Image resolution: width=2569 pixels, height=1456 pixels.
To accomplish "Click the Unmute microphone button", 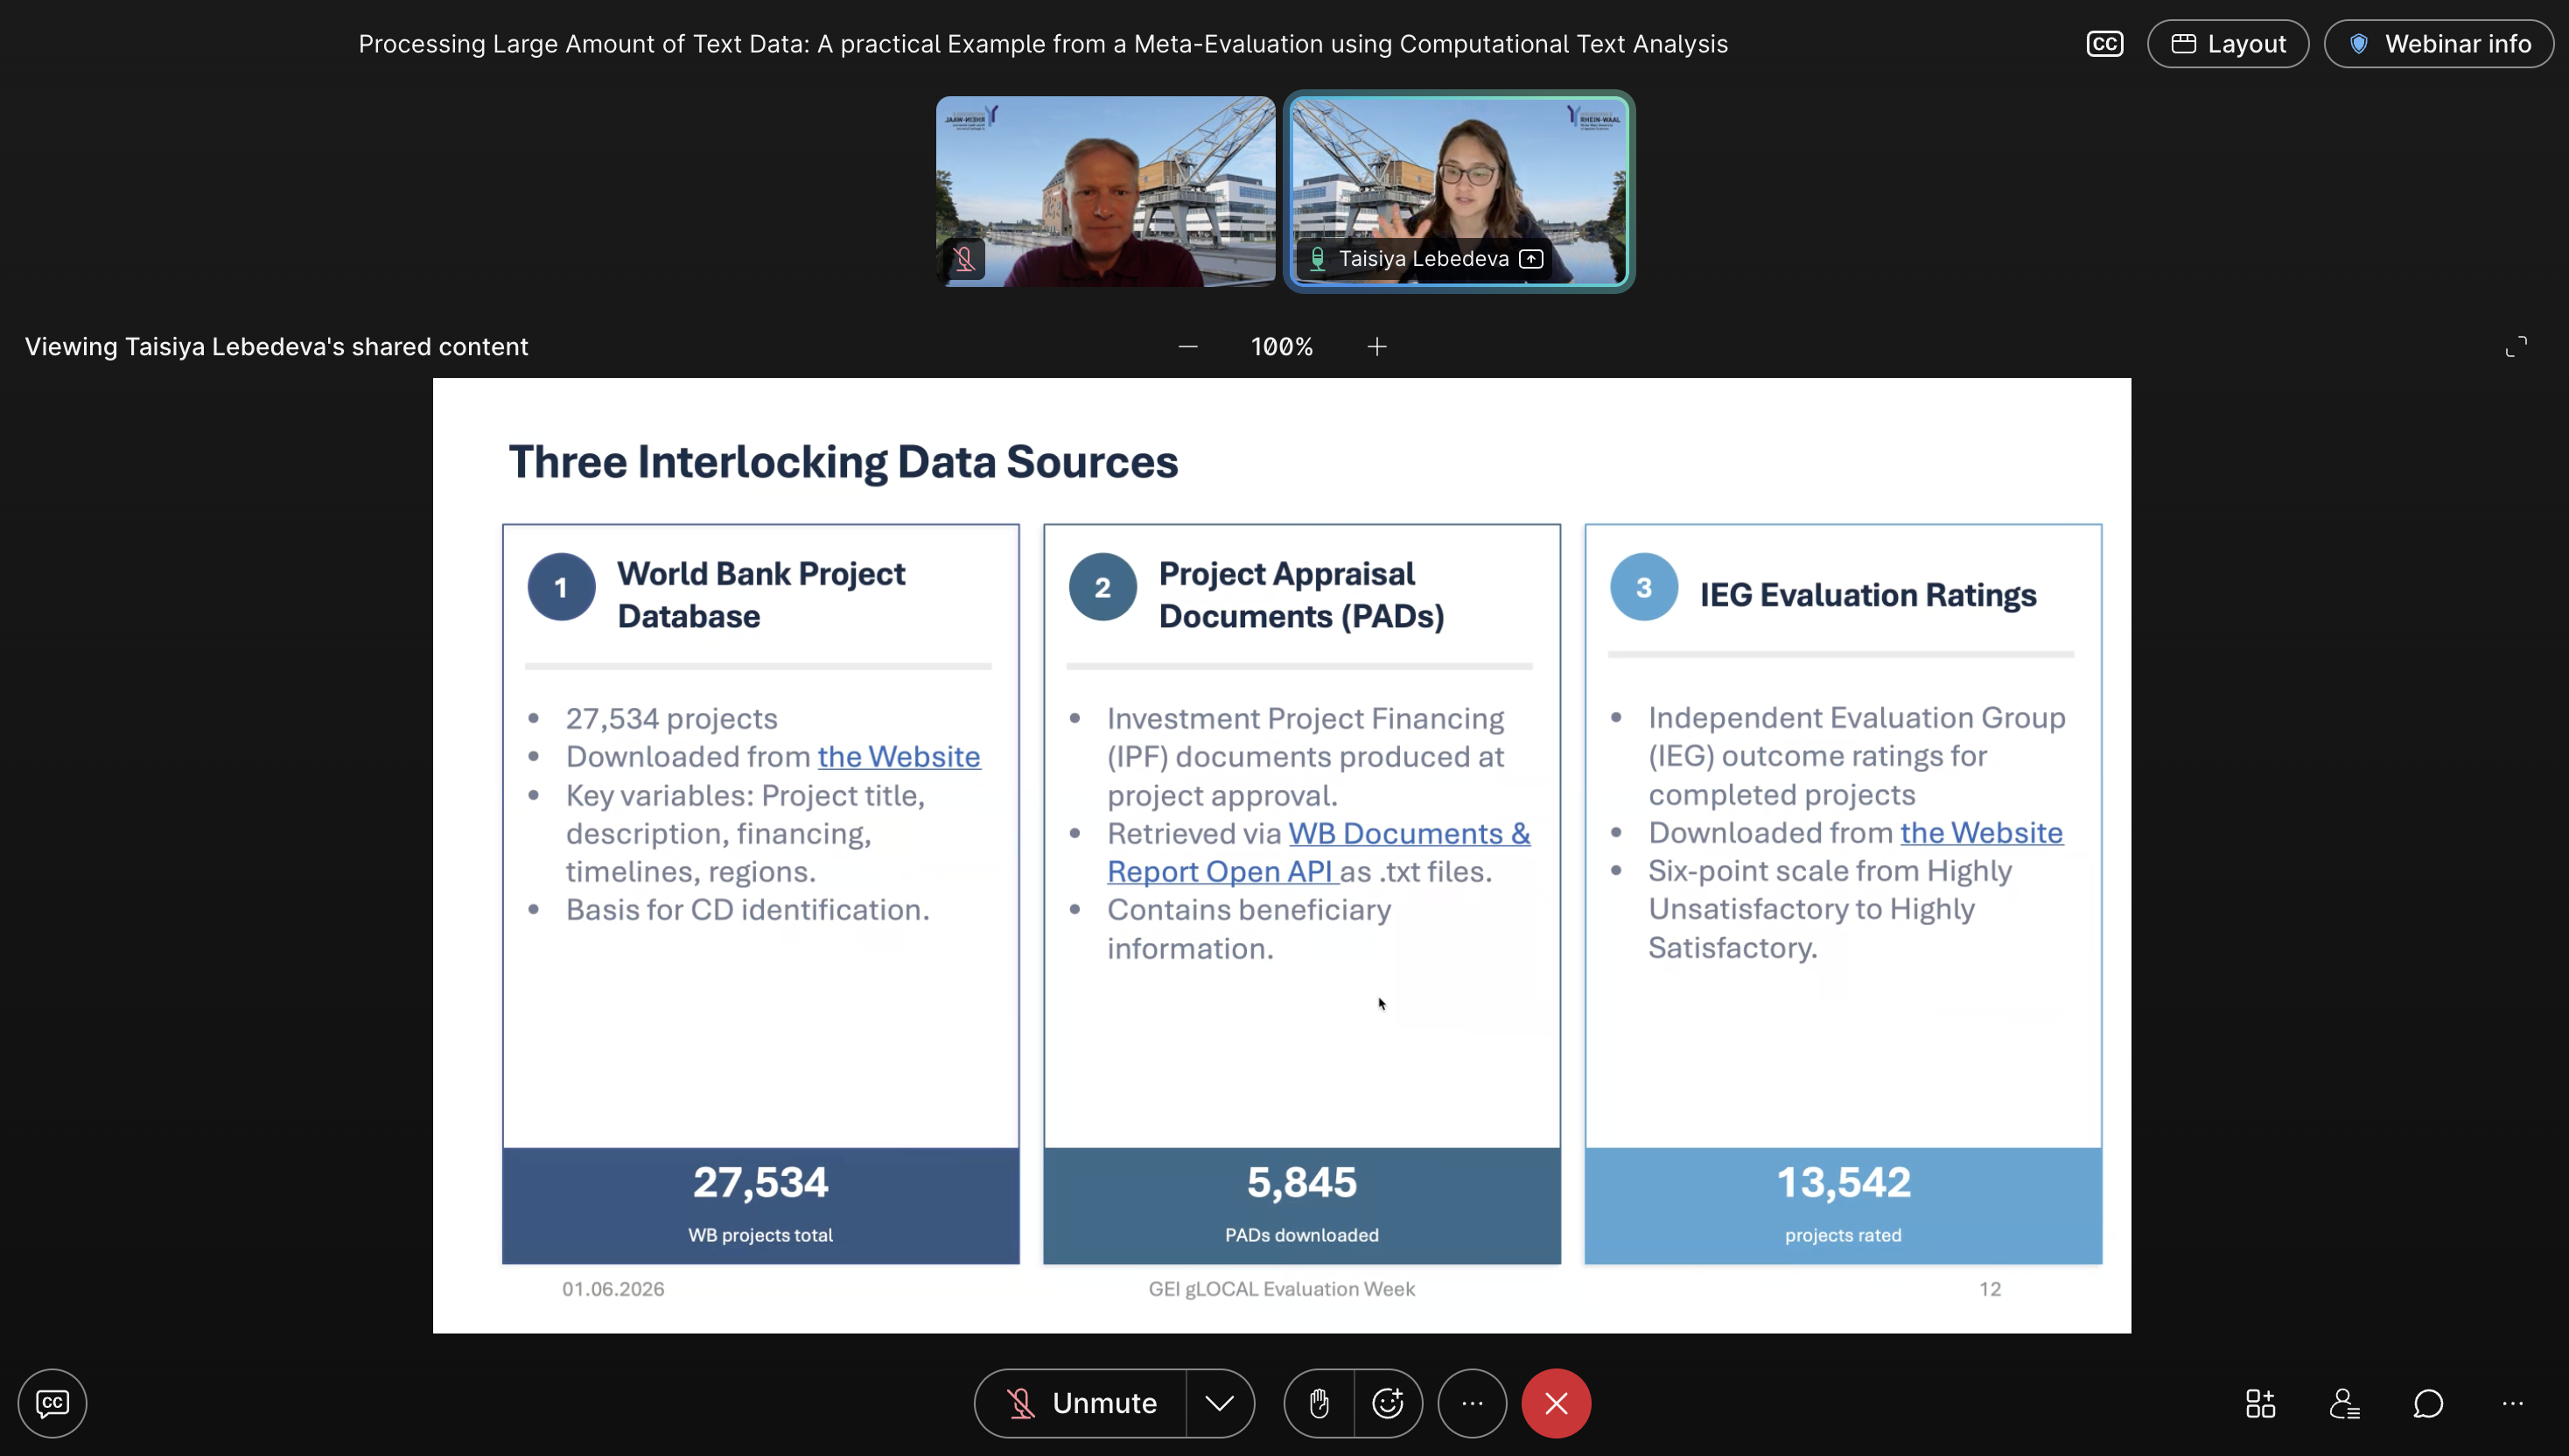I will click(x=1081, y=1403).
